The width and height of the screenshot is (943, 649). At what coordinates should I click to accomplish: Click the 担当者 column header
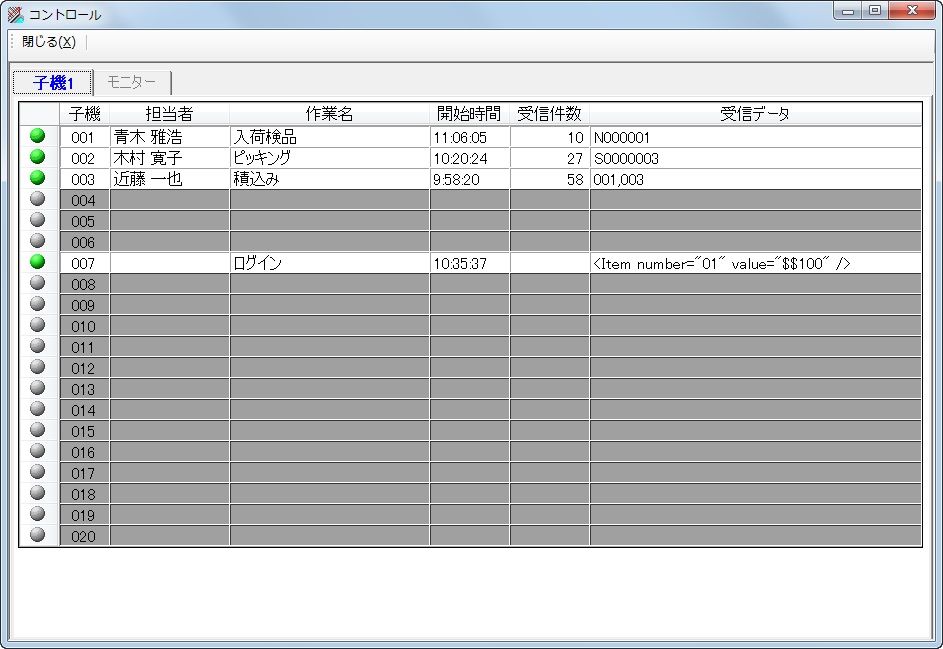point(169,114)
